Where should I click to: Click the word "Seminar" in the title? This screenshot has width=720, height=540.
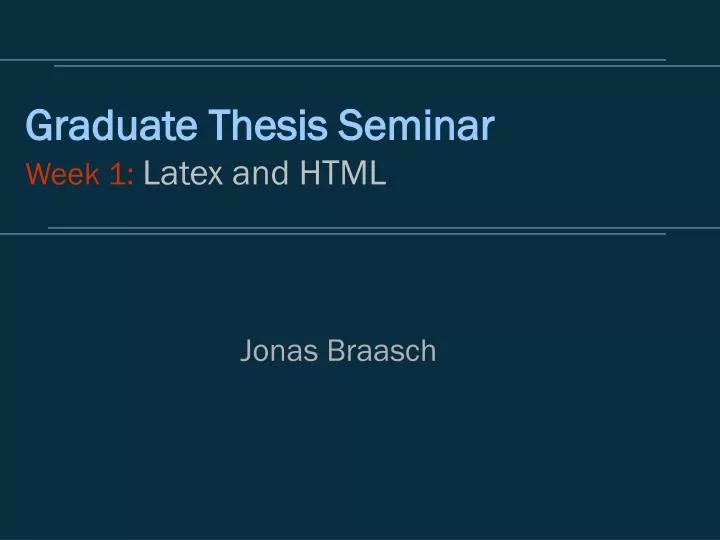tap(416, 125)
